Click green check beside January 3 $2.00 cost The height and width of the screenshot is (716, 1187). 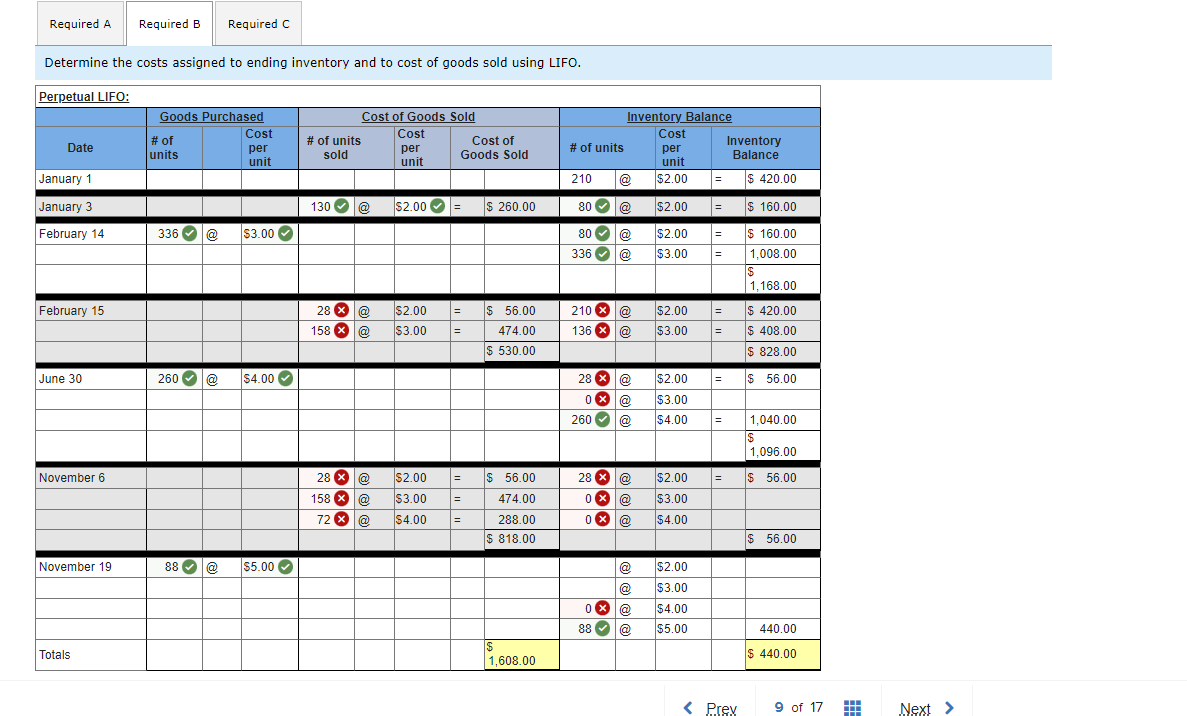click(438, 207)
